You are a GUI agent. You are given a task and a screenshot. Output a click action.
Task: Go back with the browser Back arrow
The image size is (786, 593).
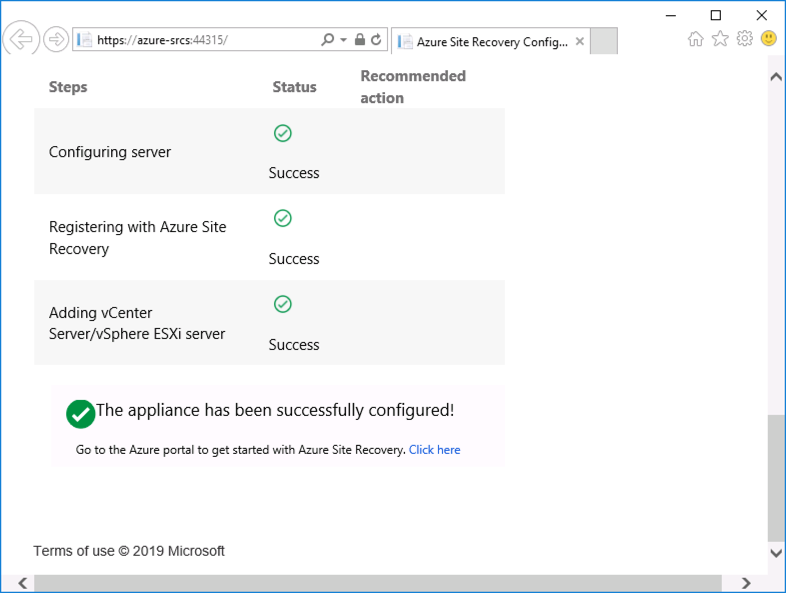point(21,38)
